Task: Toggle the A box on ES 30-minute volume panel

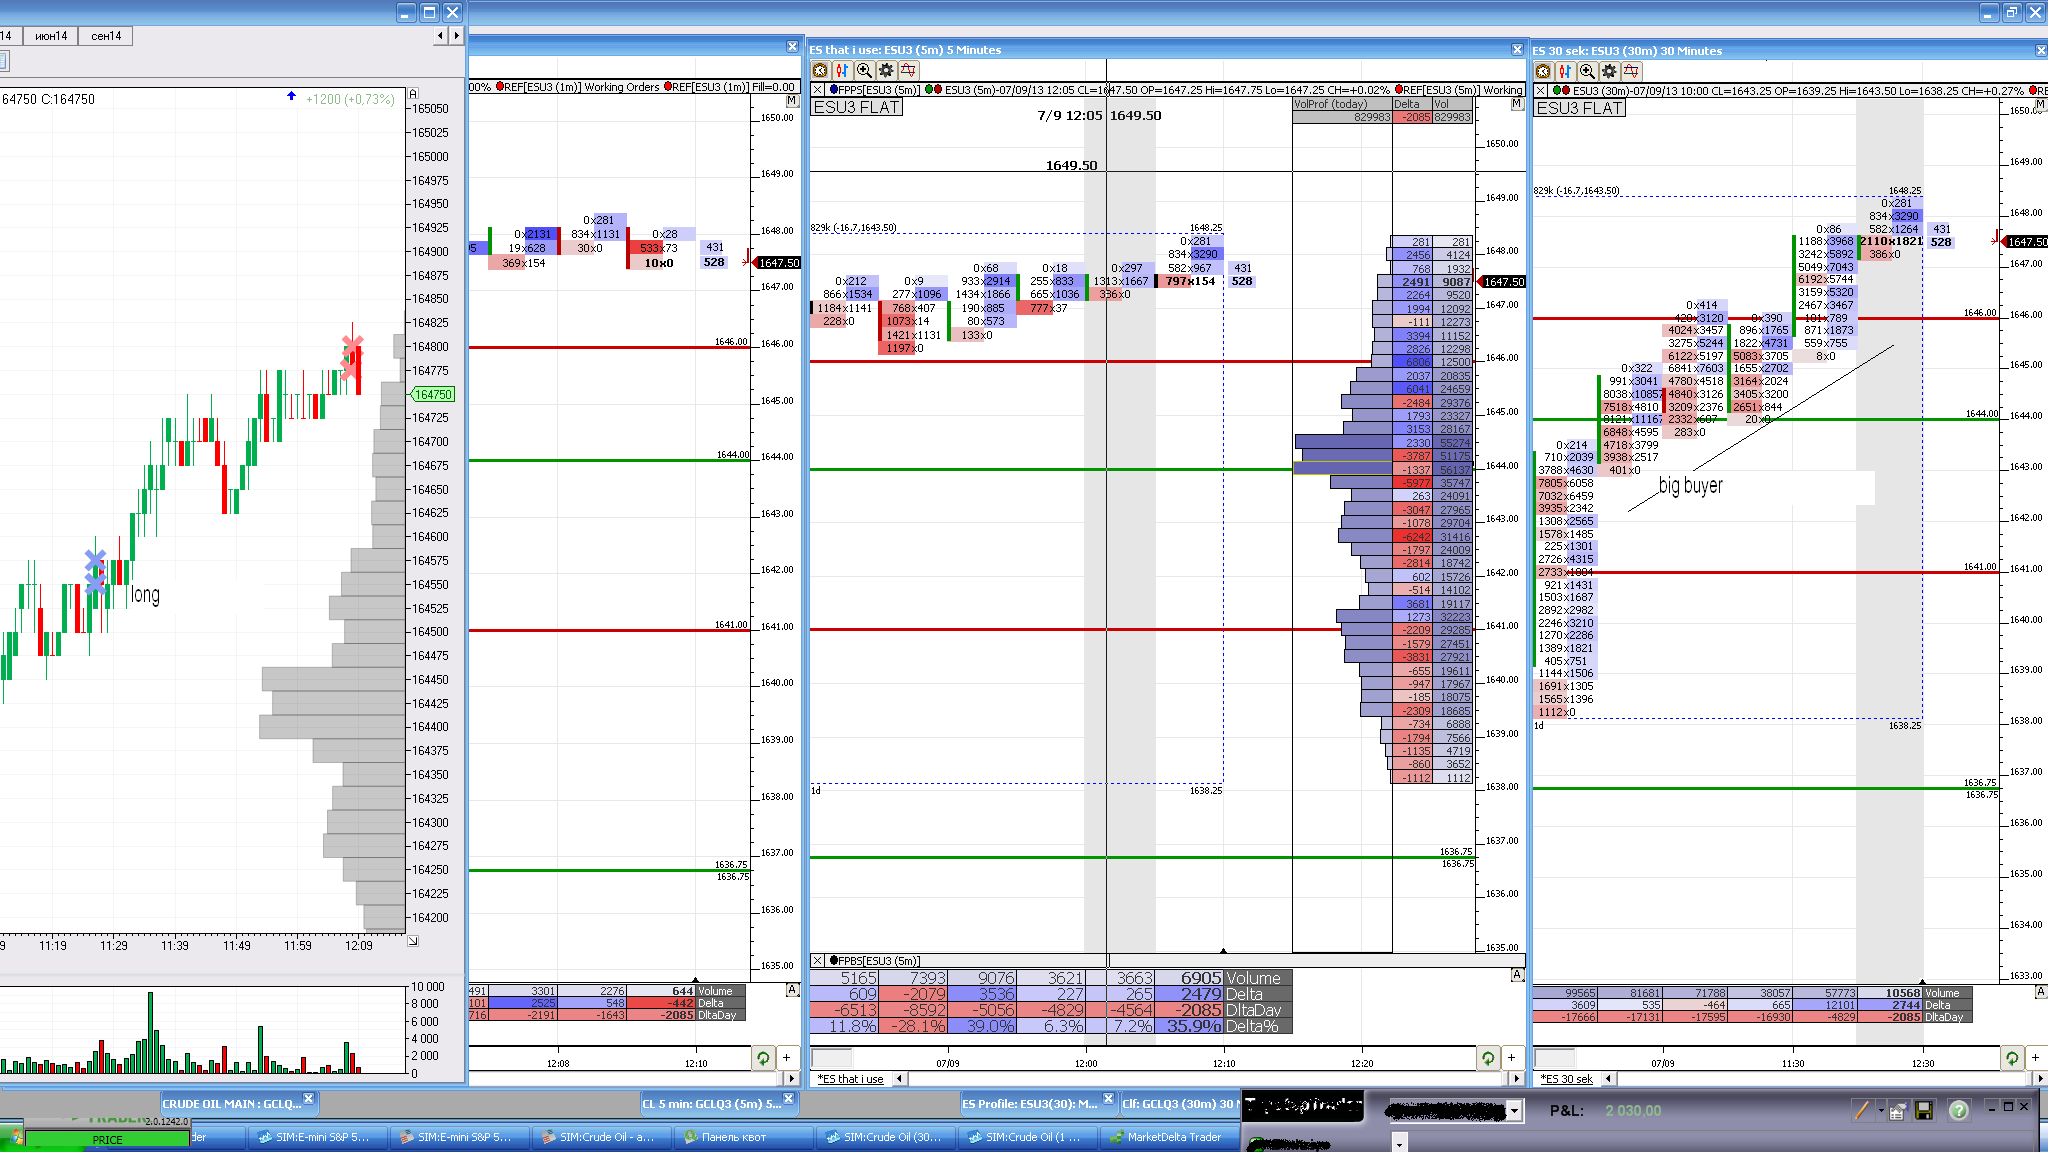Action: point(2040,991)
